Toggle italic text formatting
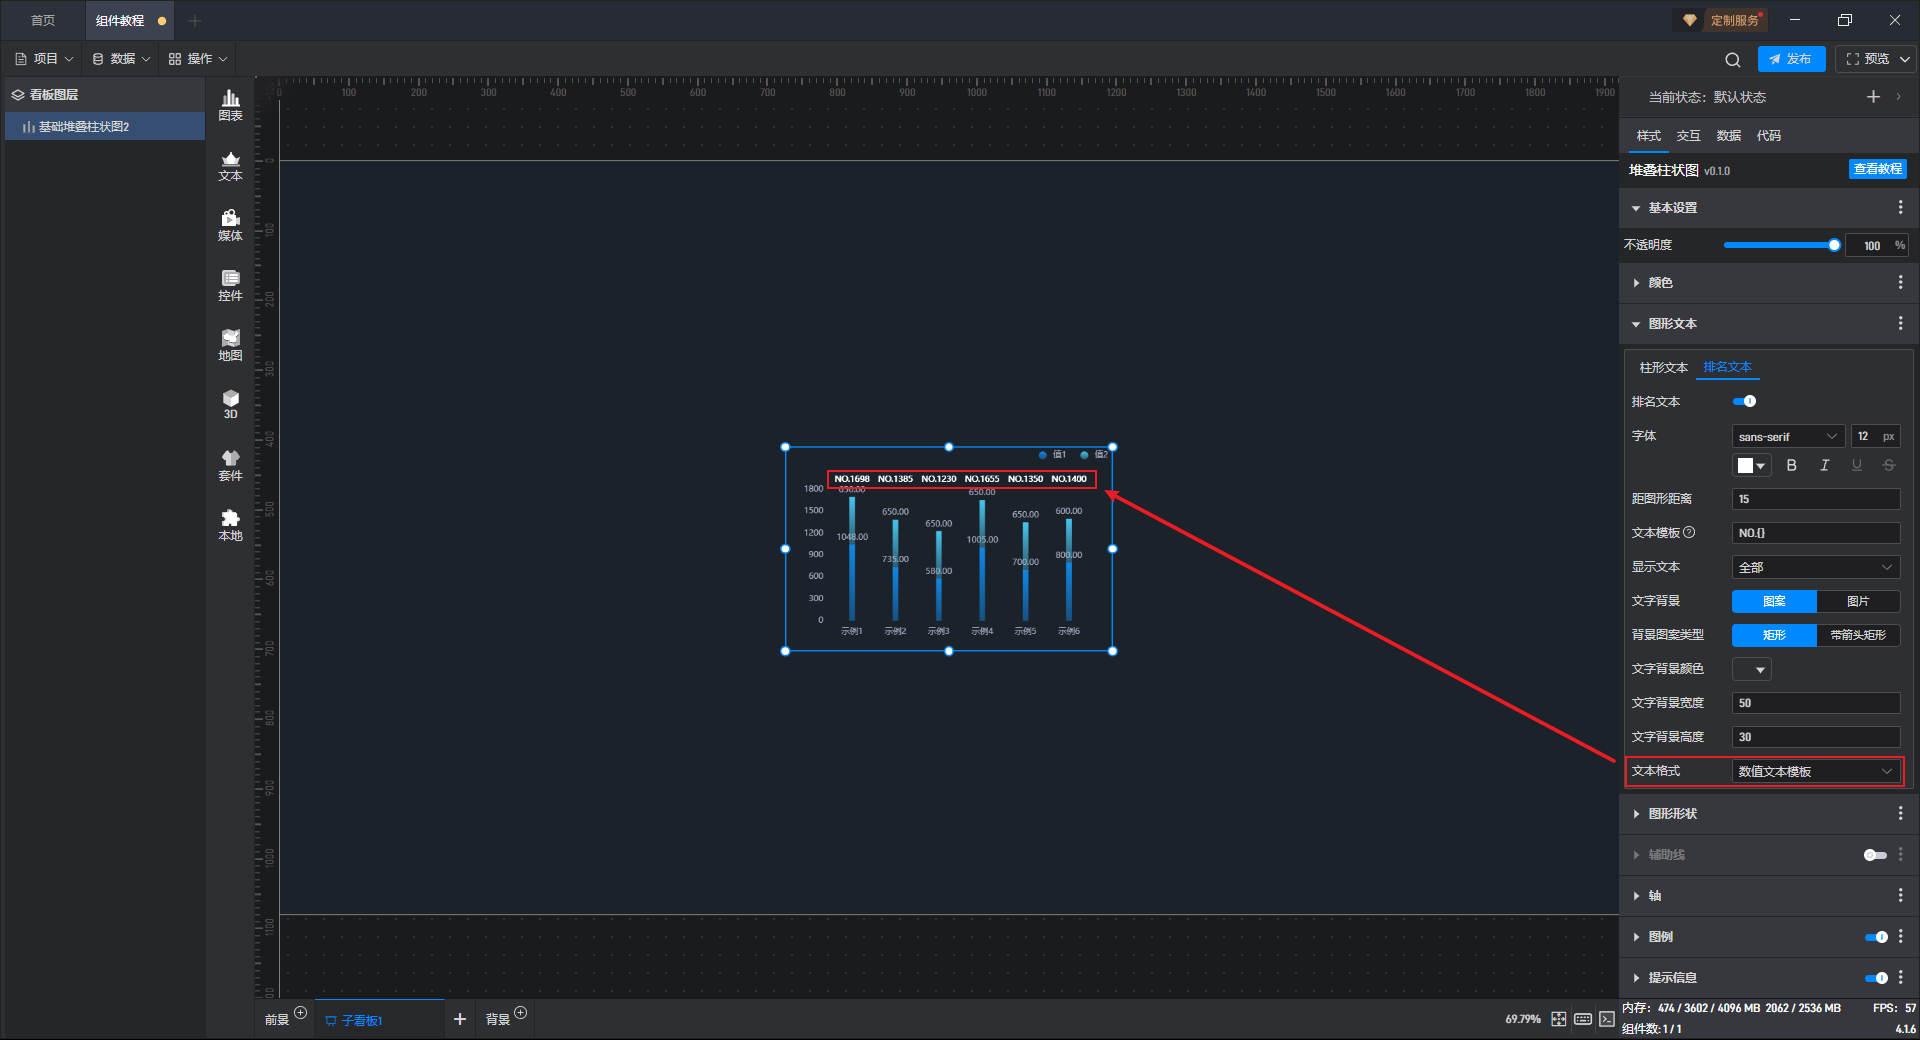 coord(1824,465)
